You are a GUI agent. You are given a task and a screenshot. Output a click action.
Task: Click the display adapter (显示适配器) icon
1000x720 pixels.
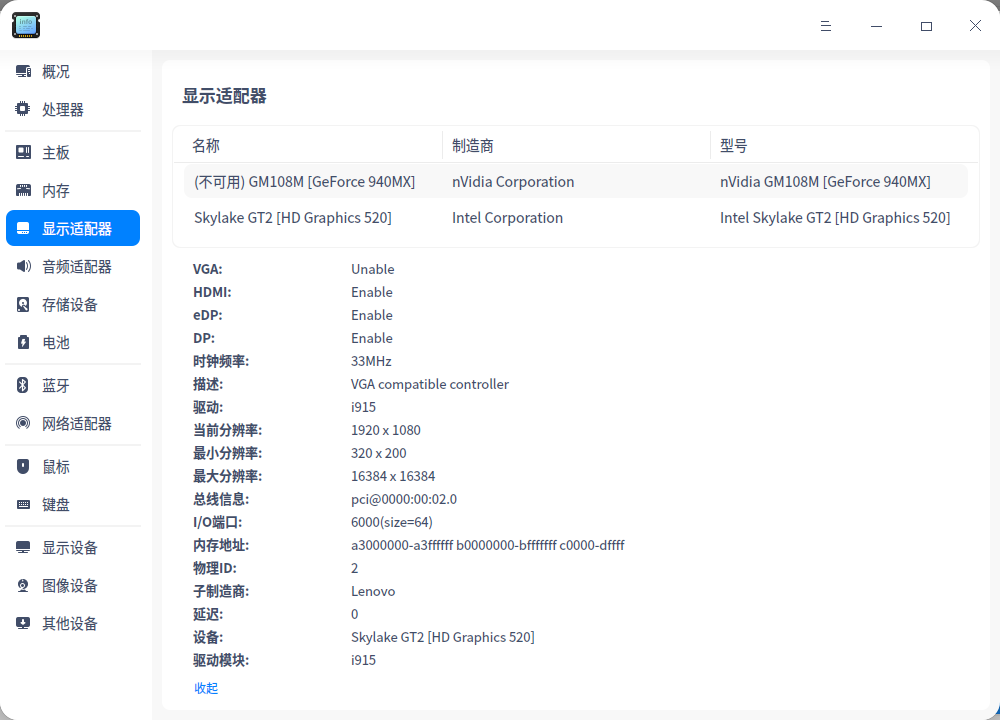tap(23, 228)
